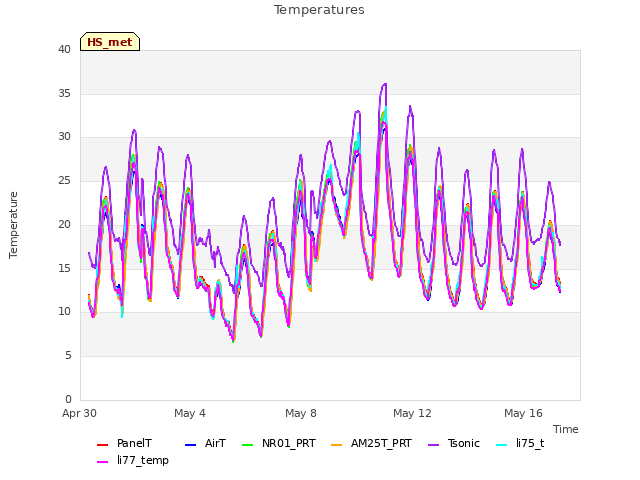Click the May 16 x-axis label

pyautogui.click(x=523, y=413)
